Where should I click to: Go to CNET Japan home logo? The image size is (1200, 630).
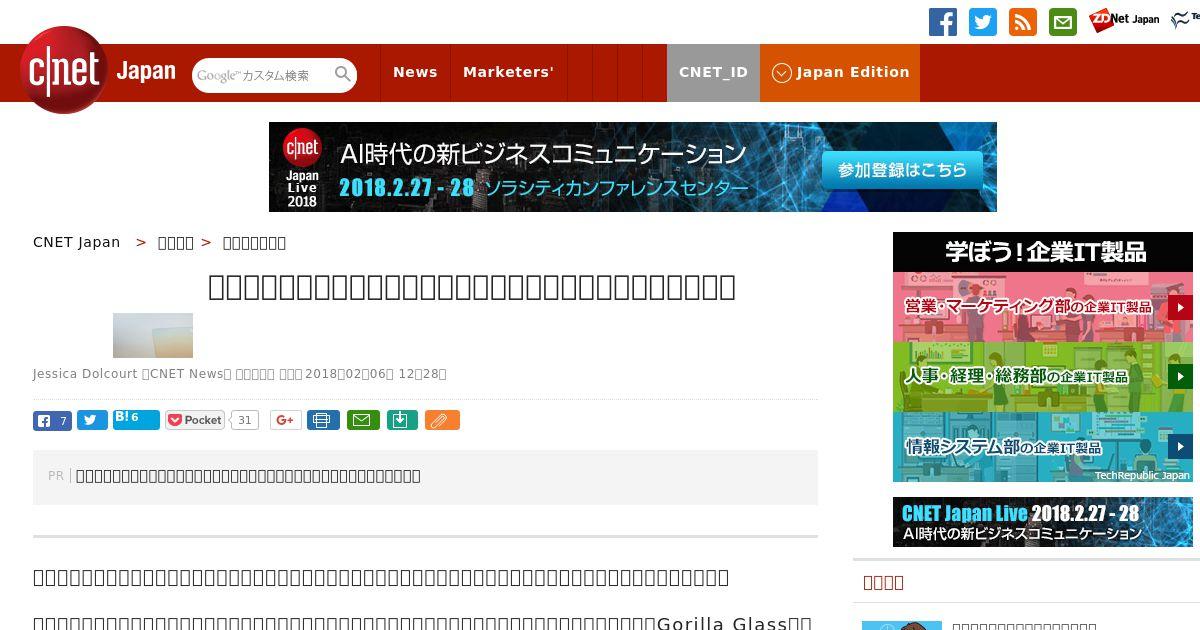click(x=98, y=71)
